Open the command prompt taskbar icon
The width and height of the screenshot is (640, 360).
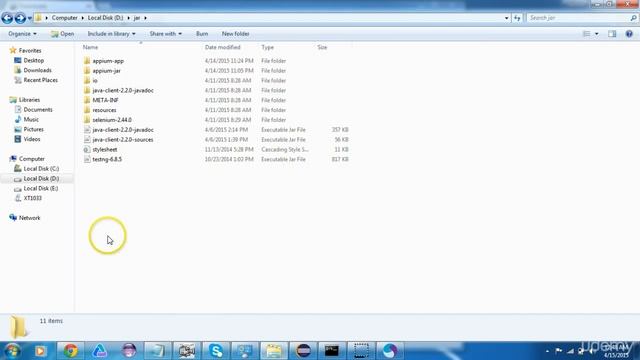(x=332, y=351)
